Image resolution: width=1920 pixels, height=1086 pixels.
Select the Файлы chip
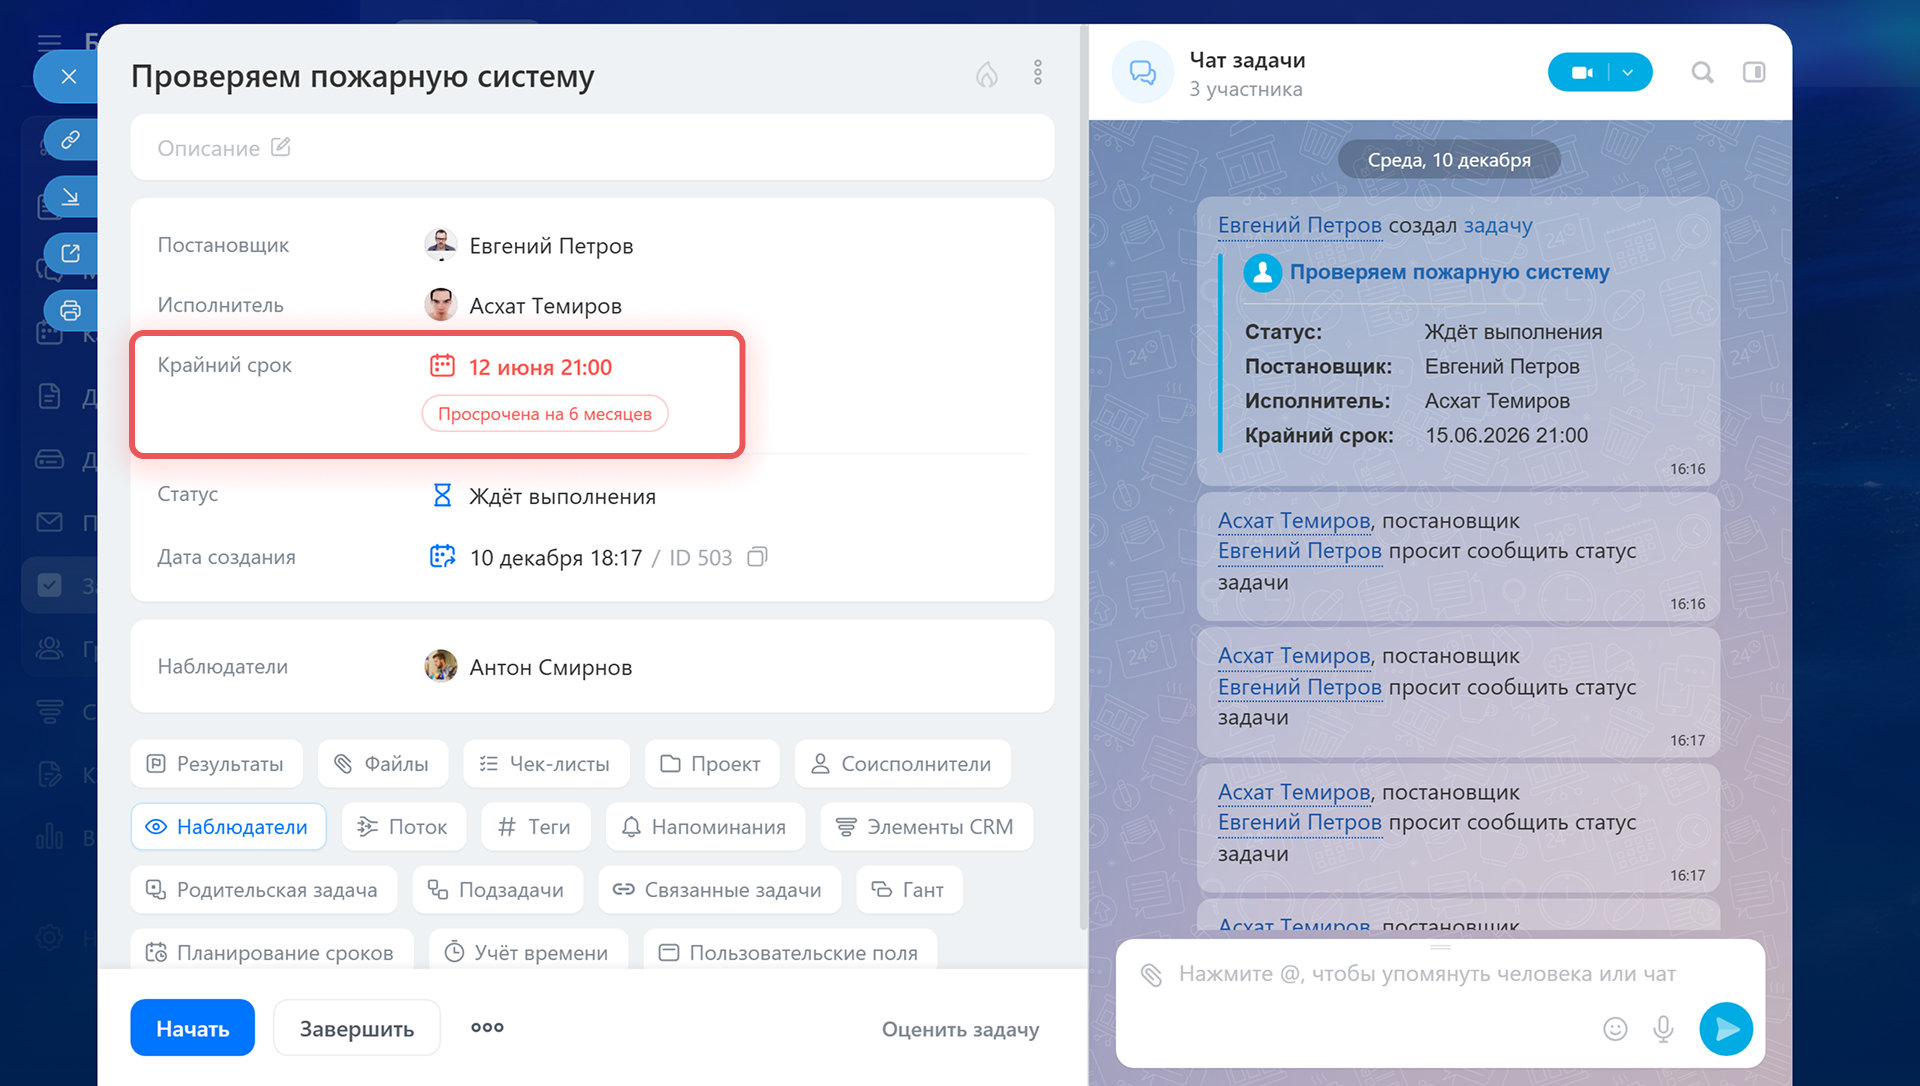(x=383, y=764)
